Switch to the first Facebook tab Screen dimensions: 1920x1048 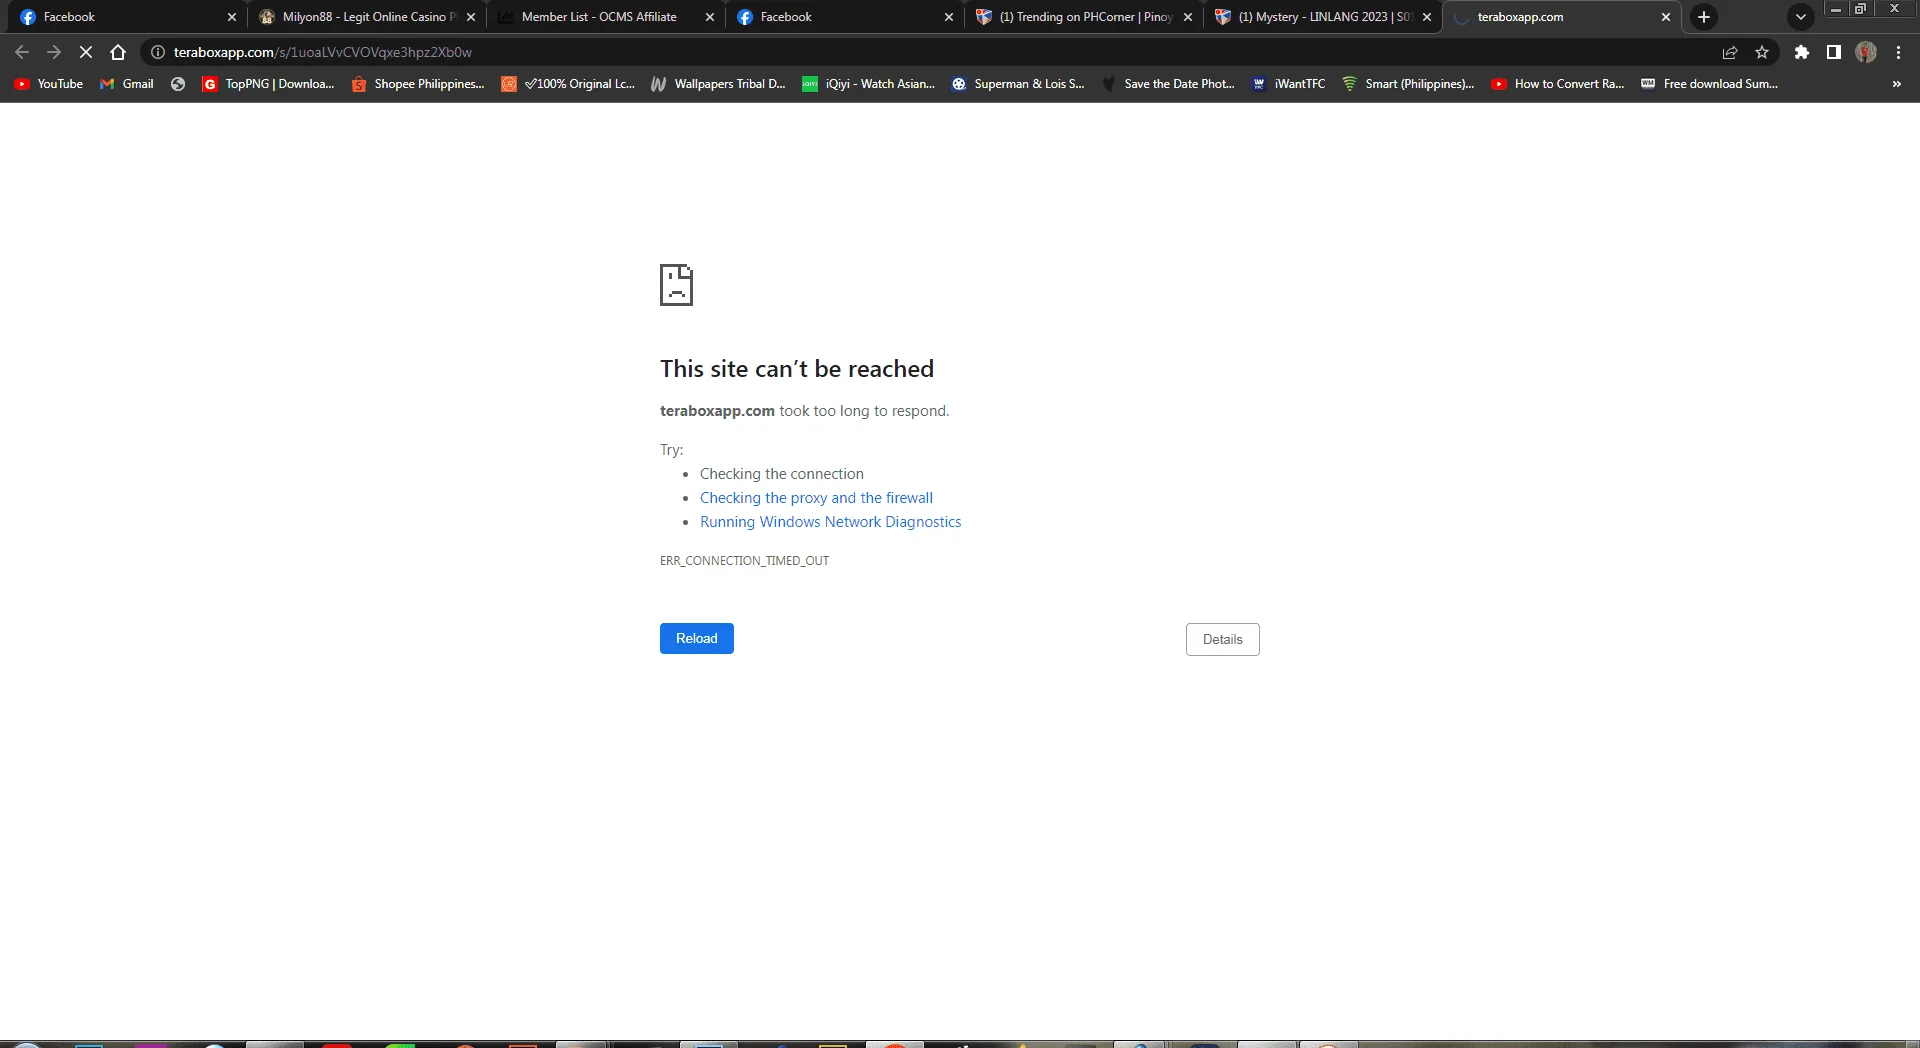tap(125, 17)
